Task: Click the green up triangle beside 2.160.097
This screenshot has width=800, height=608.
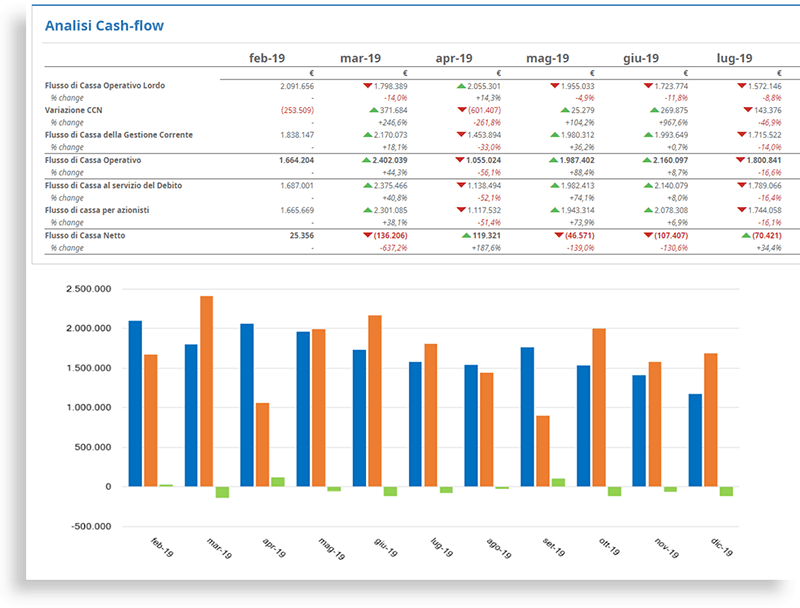Action: point(646,160)
